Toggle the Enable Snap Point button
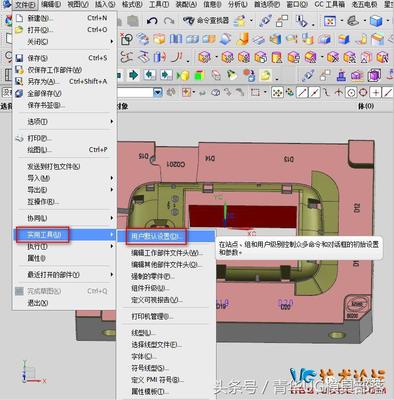The height and width of the screenshot is (400, 394). tap(277, 92)
